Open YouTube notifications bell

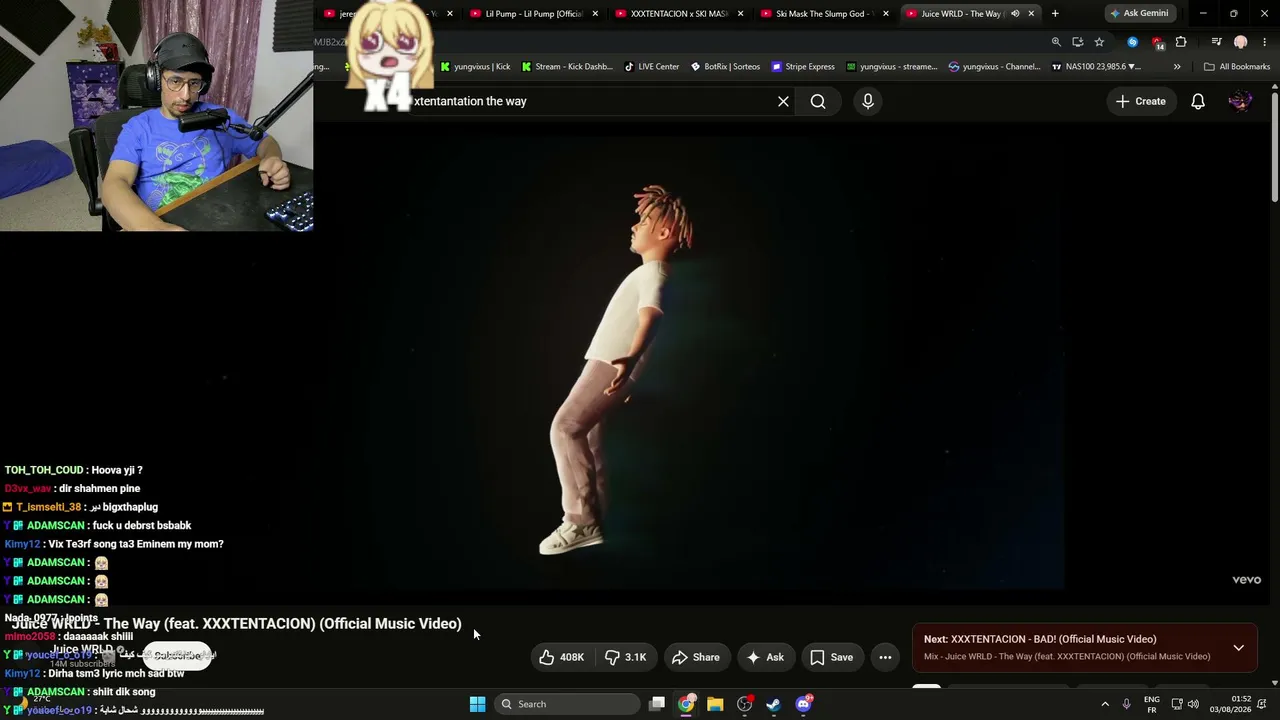coord(1198,101)
